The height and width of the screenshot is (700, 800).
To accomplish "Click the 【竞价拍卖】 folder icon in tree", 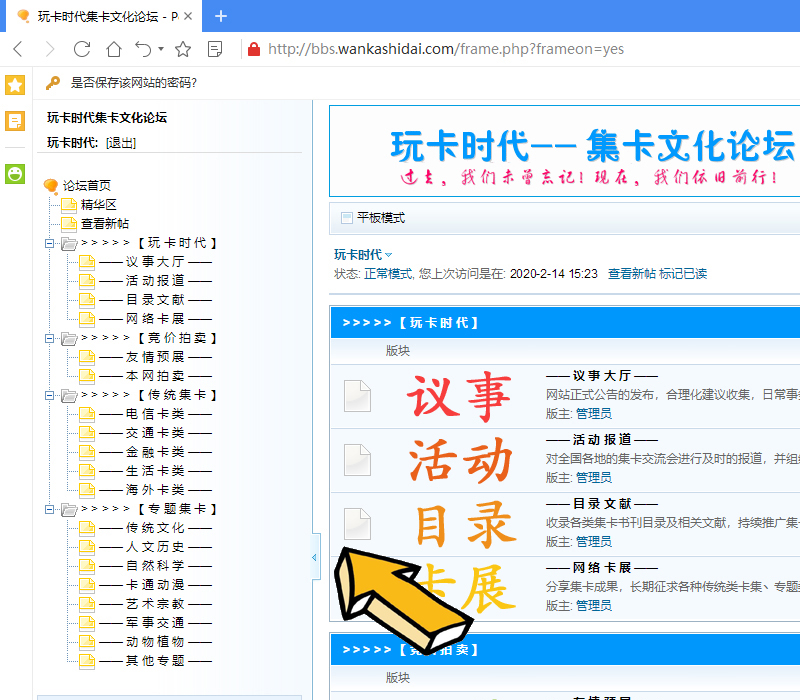I will coord(69,338).
